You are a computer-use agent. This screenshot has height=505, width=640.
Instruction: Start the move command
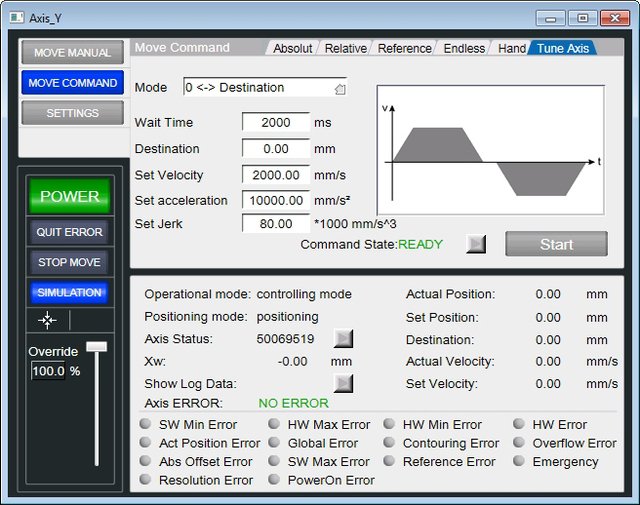coord(556,244)
